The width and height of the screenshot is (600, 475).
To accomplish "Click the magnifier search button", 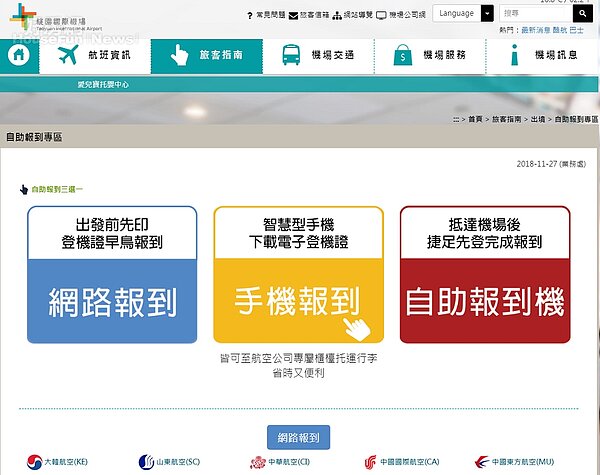I will (x=583, y=13).
